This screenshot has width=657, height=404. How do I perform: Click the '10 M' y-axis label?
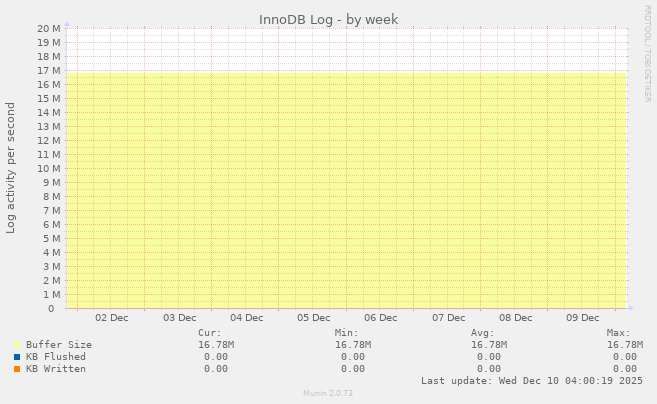coord(49,168)
